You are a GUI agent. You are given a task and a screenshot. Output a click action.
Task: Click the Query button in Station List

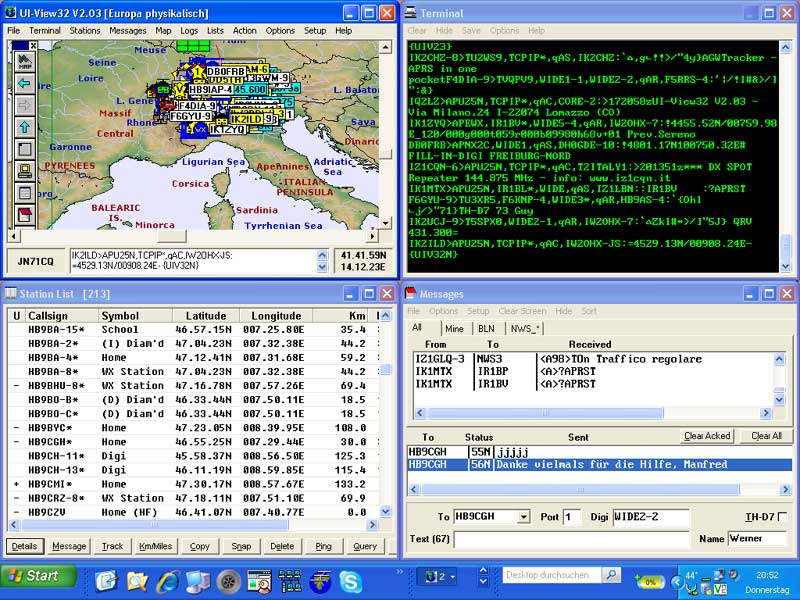pyautogui.click(x=365, y=546)
